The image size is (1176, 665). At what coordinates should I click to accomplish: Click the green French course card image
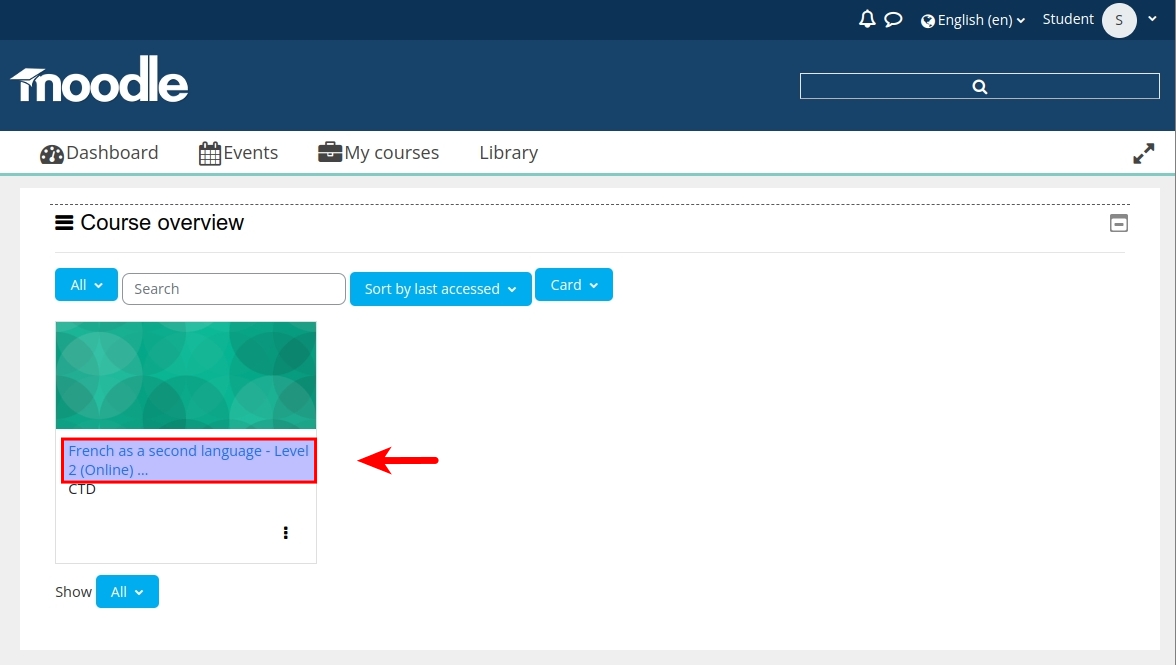click(x=186, y=376)
